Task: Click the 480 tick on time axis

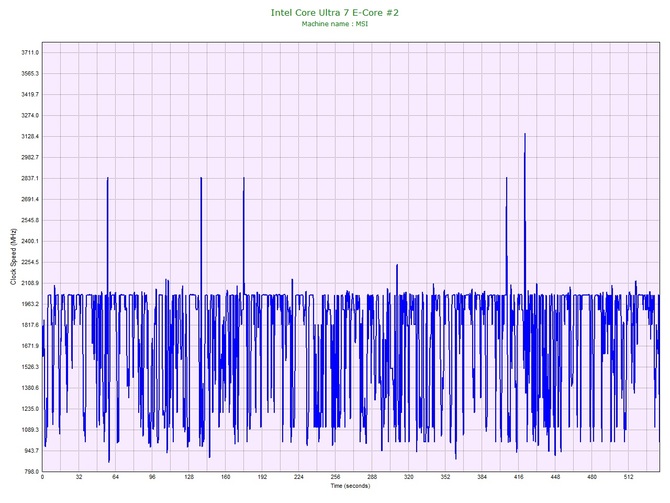Action: (592, 477)
